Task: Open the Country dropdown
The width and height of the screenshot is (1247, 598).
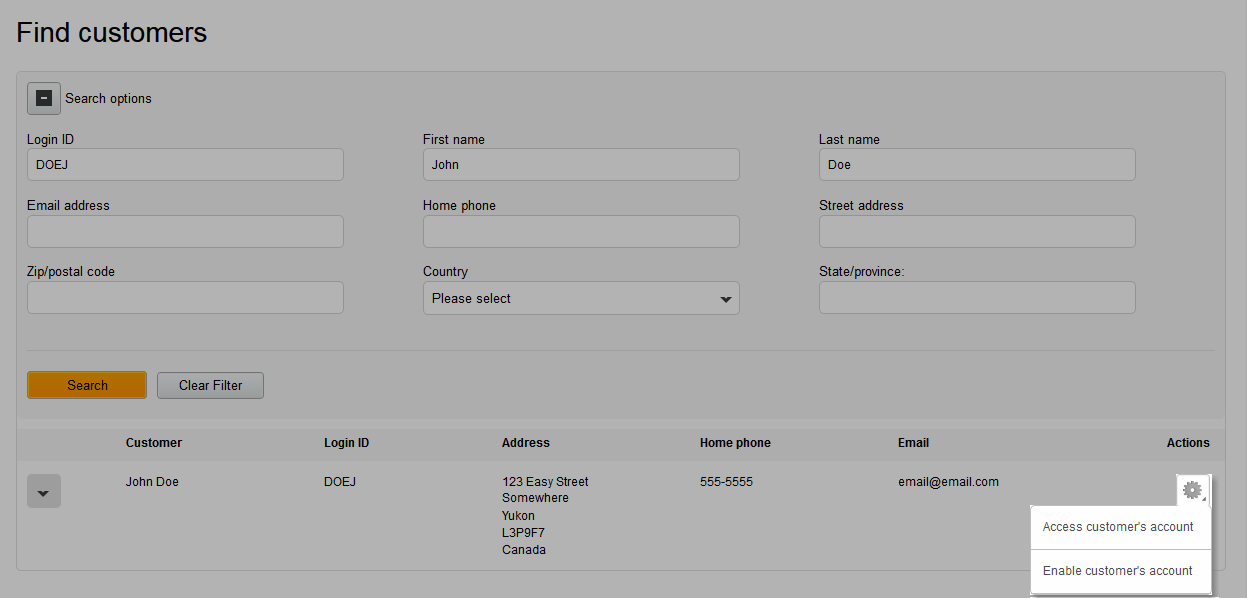Action: 580,297
